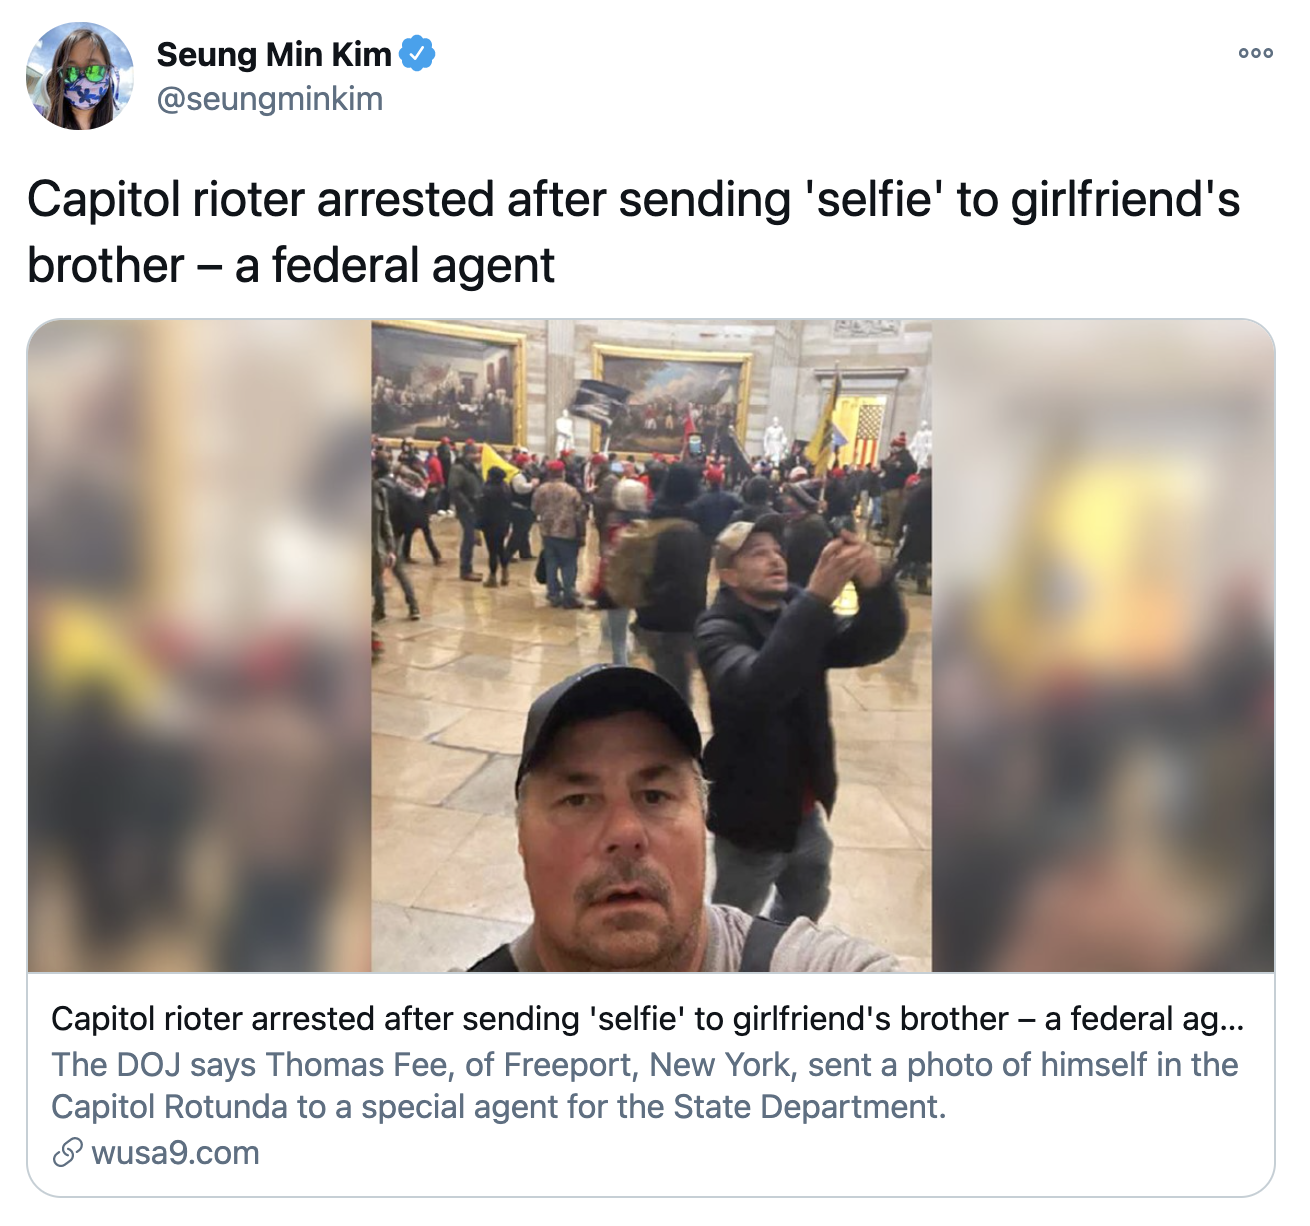Click the blurred left side of card image

(200, 646)
